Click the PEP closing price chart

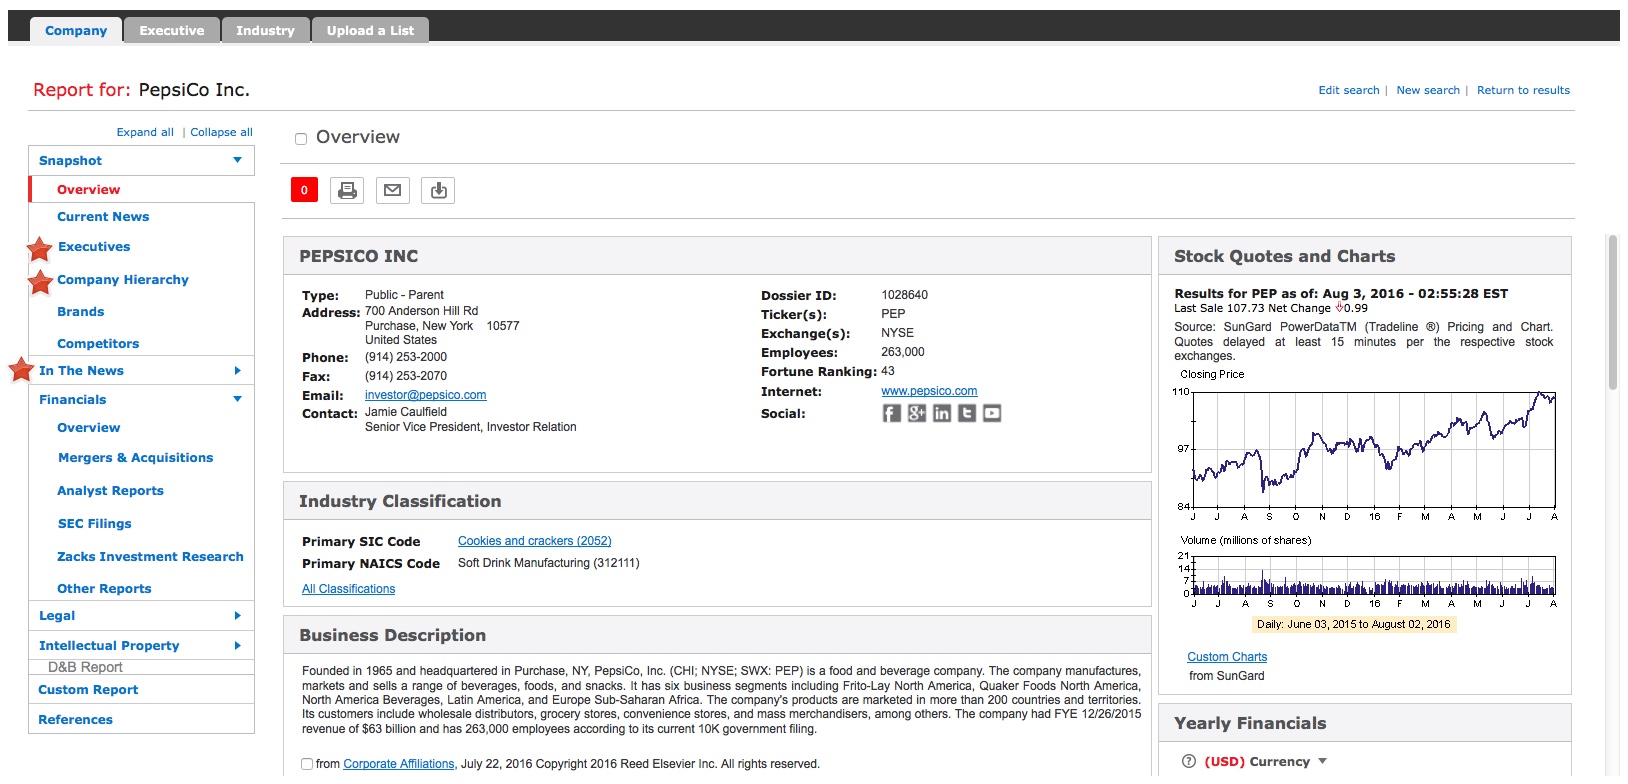pyautogui.click(x=1373, y=448)
